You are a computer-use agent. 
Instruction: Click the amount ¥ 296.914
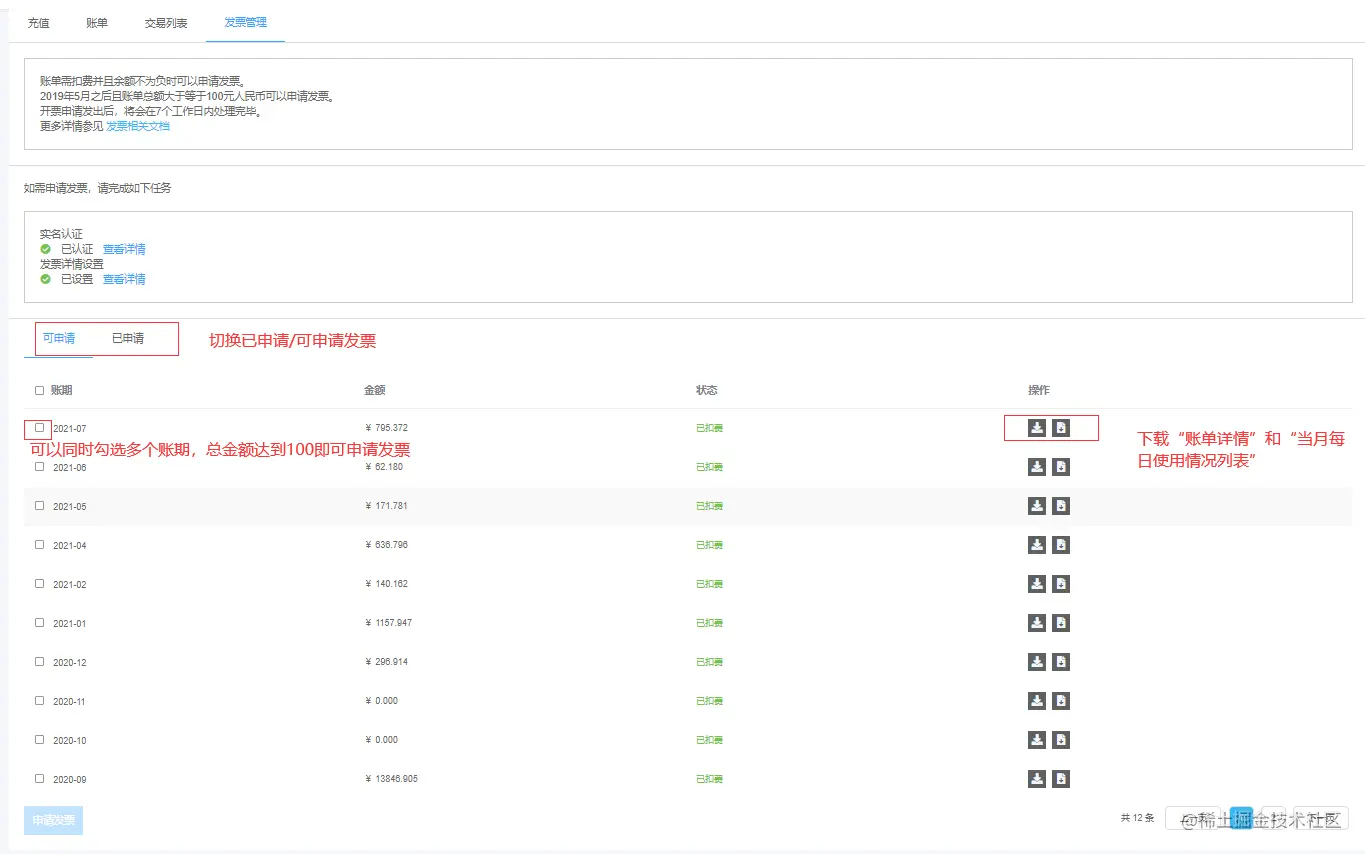pos(387,662)
